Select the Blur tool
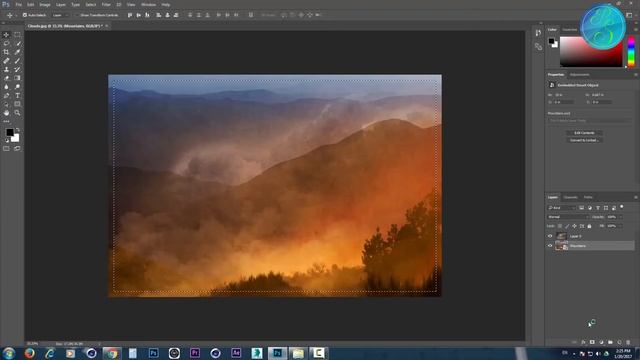Screen dimensions: 640x360 pos(6,87)
